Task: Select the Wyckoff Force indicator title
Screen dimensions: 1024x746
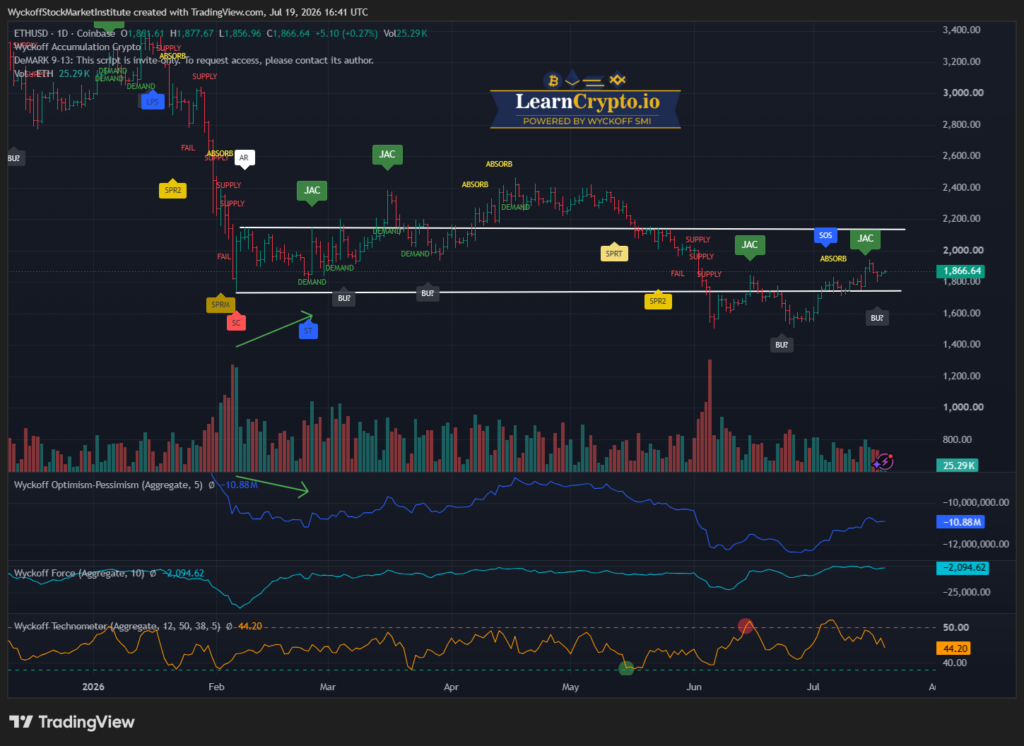Action: point(79,574)
